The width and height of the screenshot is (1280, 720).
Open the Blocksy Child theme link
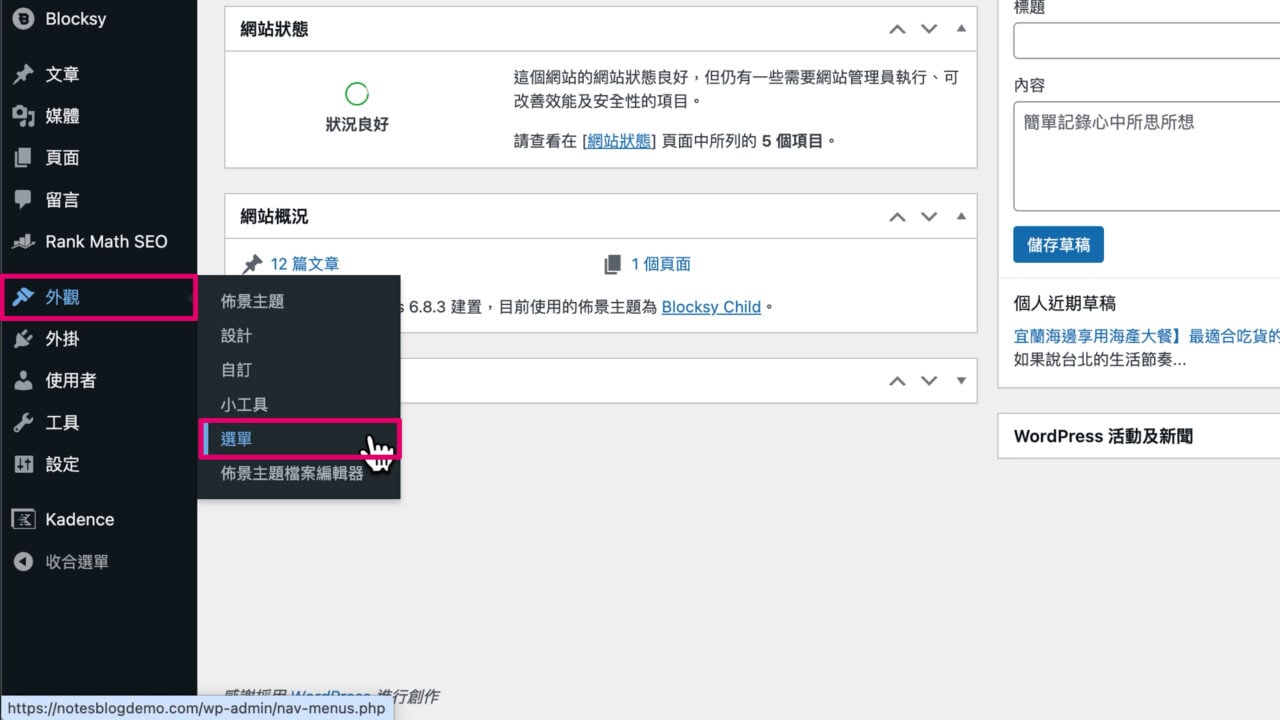tap(711, 307)
